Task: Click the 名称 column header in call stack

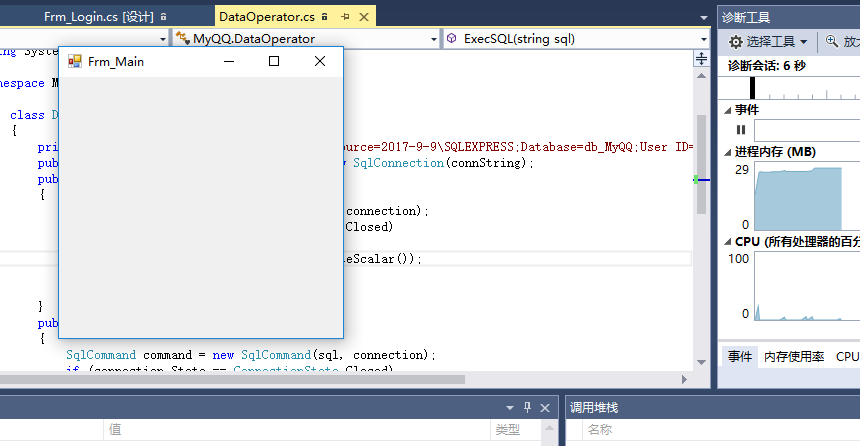Action: (600, 430)
